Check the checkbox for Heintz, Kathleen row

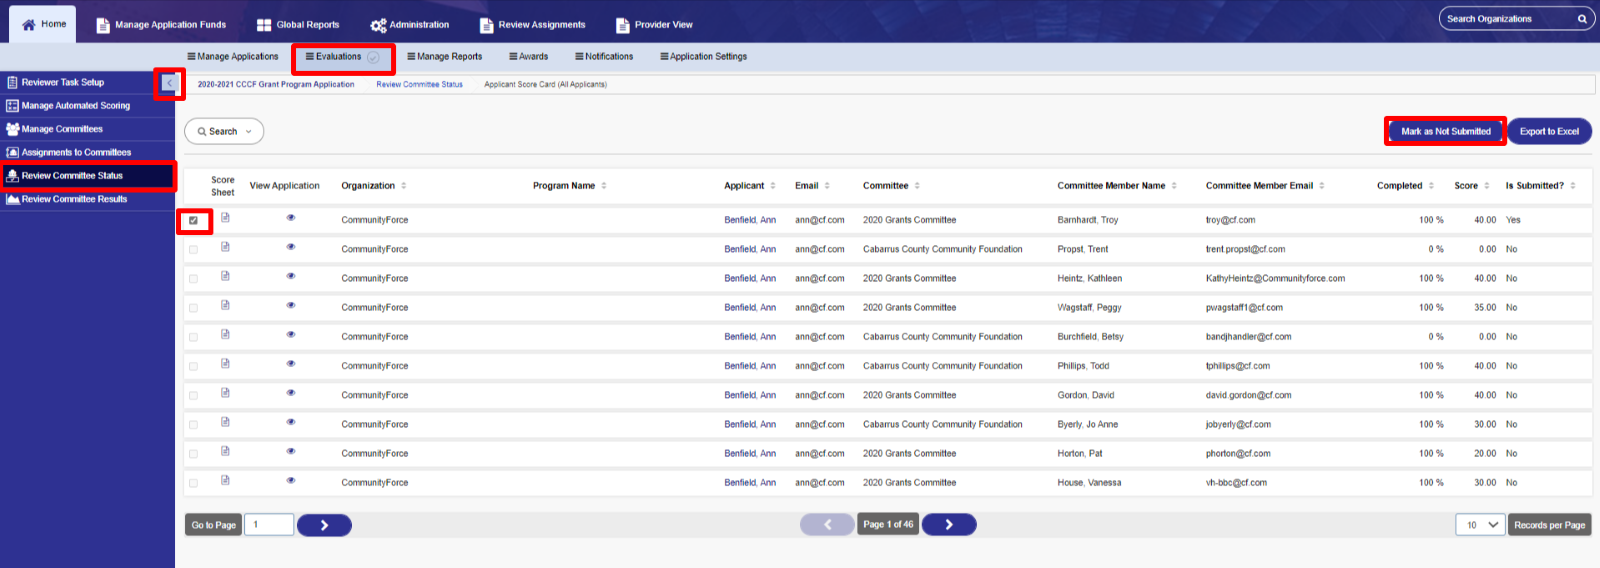pyautogui.click(x=193, y=279)
